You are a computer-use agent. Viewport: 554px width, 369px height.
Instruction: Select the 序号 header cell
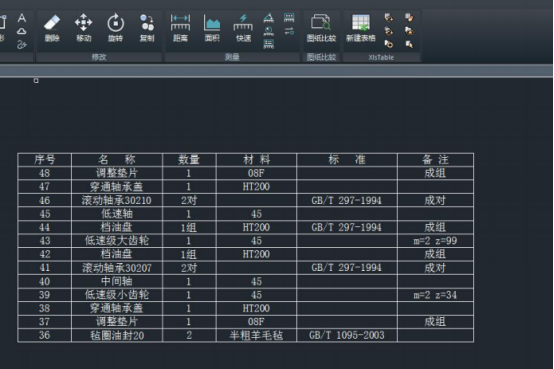[45, 160]
